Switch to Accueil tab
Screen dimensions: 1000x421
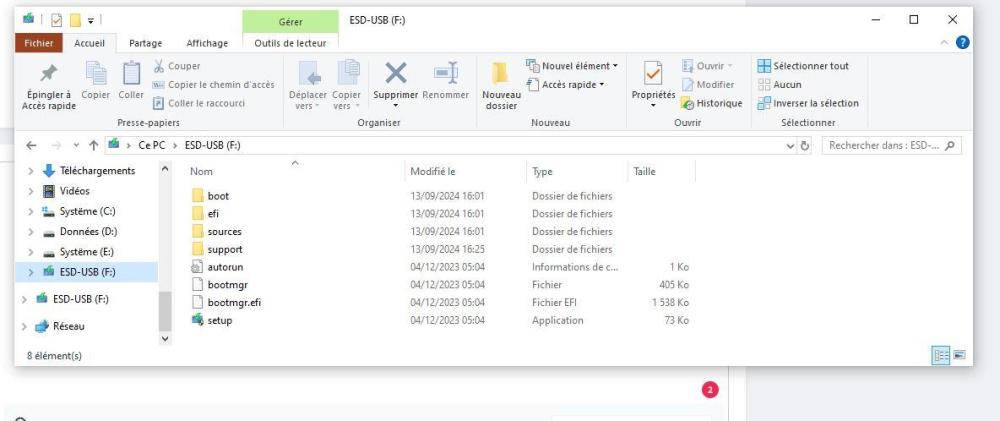click(x=90, y=43)
